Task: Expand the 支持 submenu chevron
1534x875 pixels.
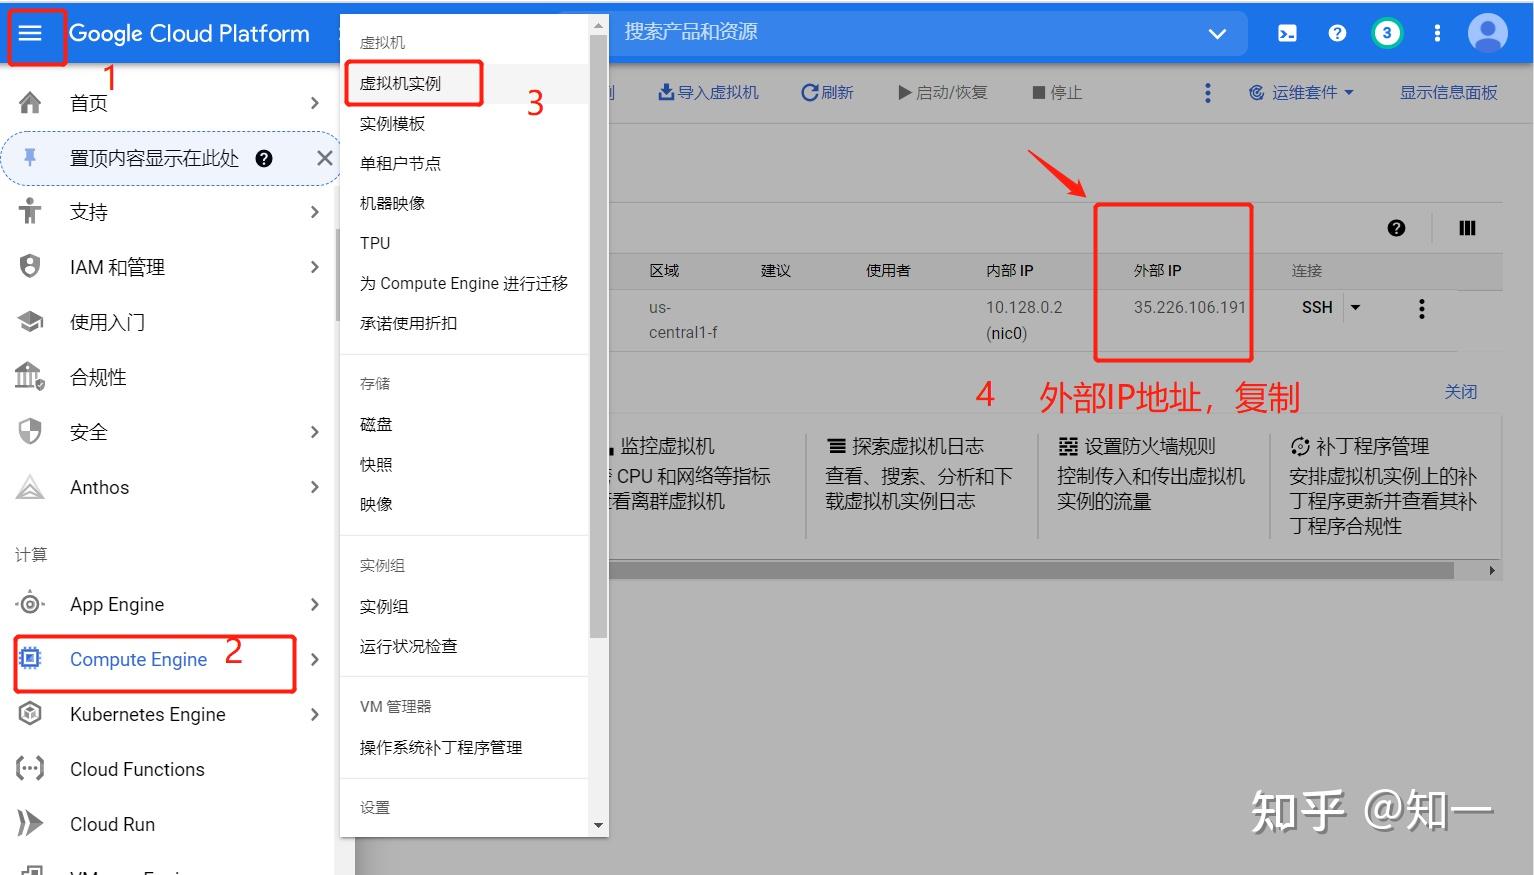Action: [314, 212]
